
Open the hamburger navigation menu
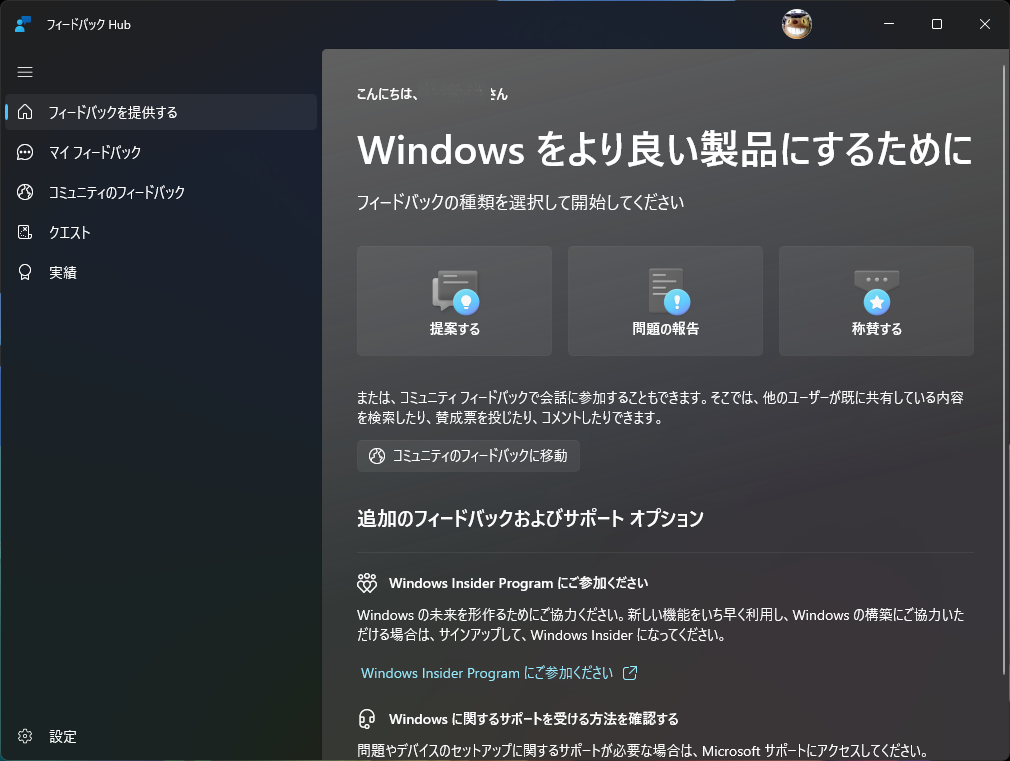pyautogui.click(x=25, y=72)
